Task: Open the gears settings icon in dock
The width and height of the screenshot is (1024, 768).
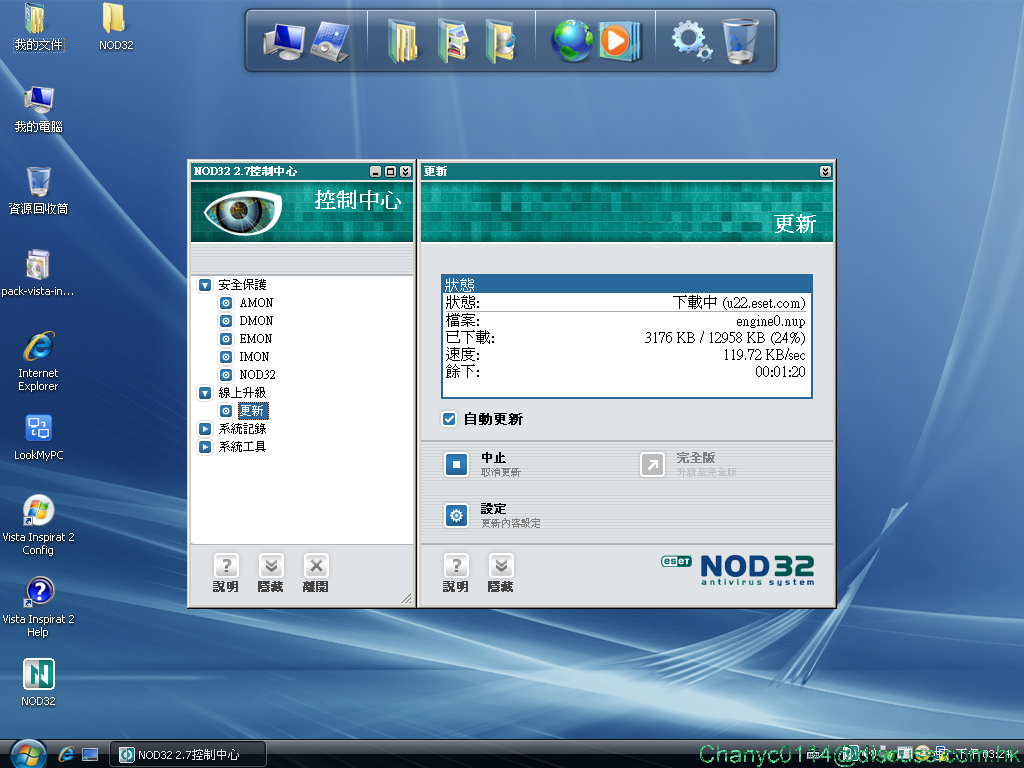Action: pos(692,40)
